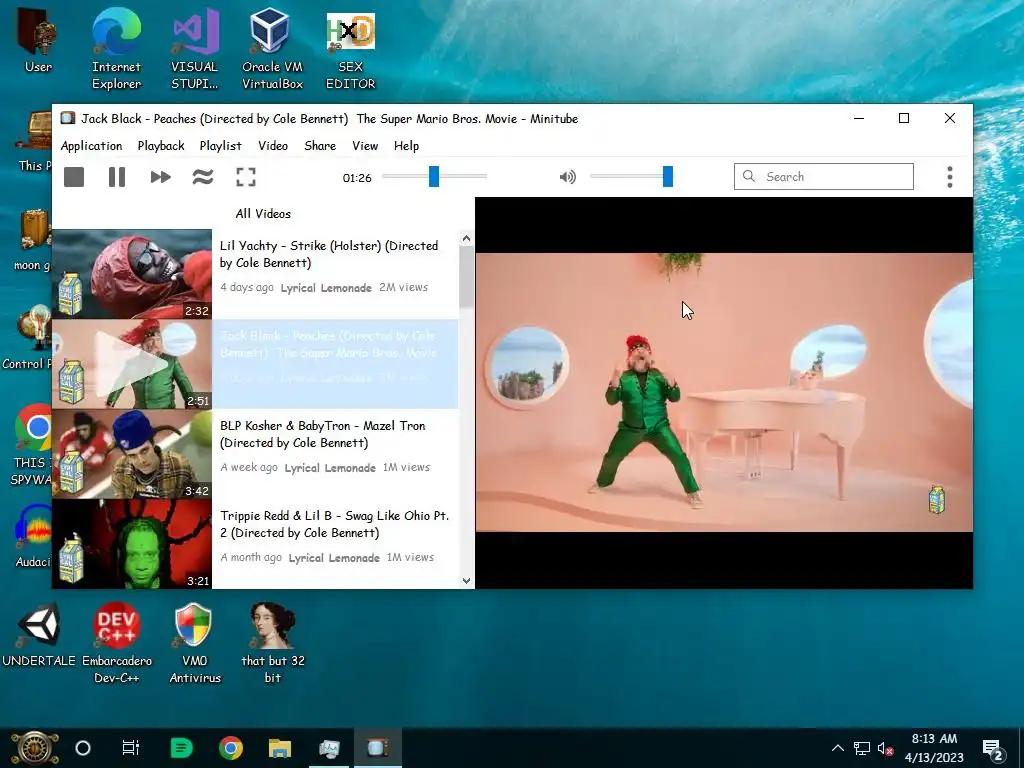Open the Video menu
Screen dimensions: 1024x768
(x=272, y=146)
